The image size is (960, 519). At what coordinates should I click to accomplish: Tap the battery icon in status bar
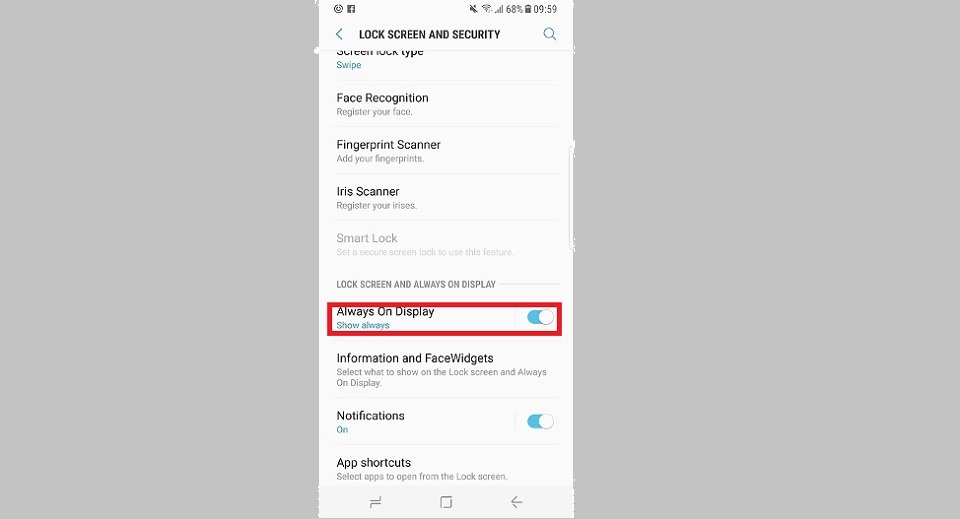coord(528,9)
